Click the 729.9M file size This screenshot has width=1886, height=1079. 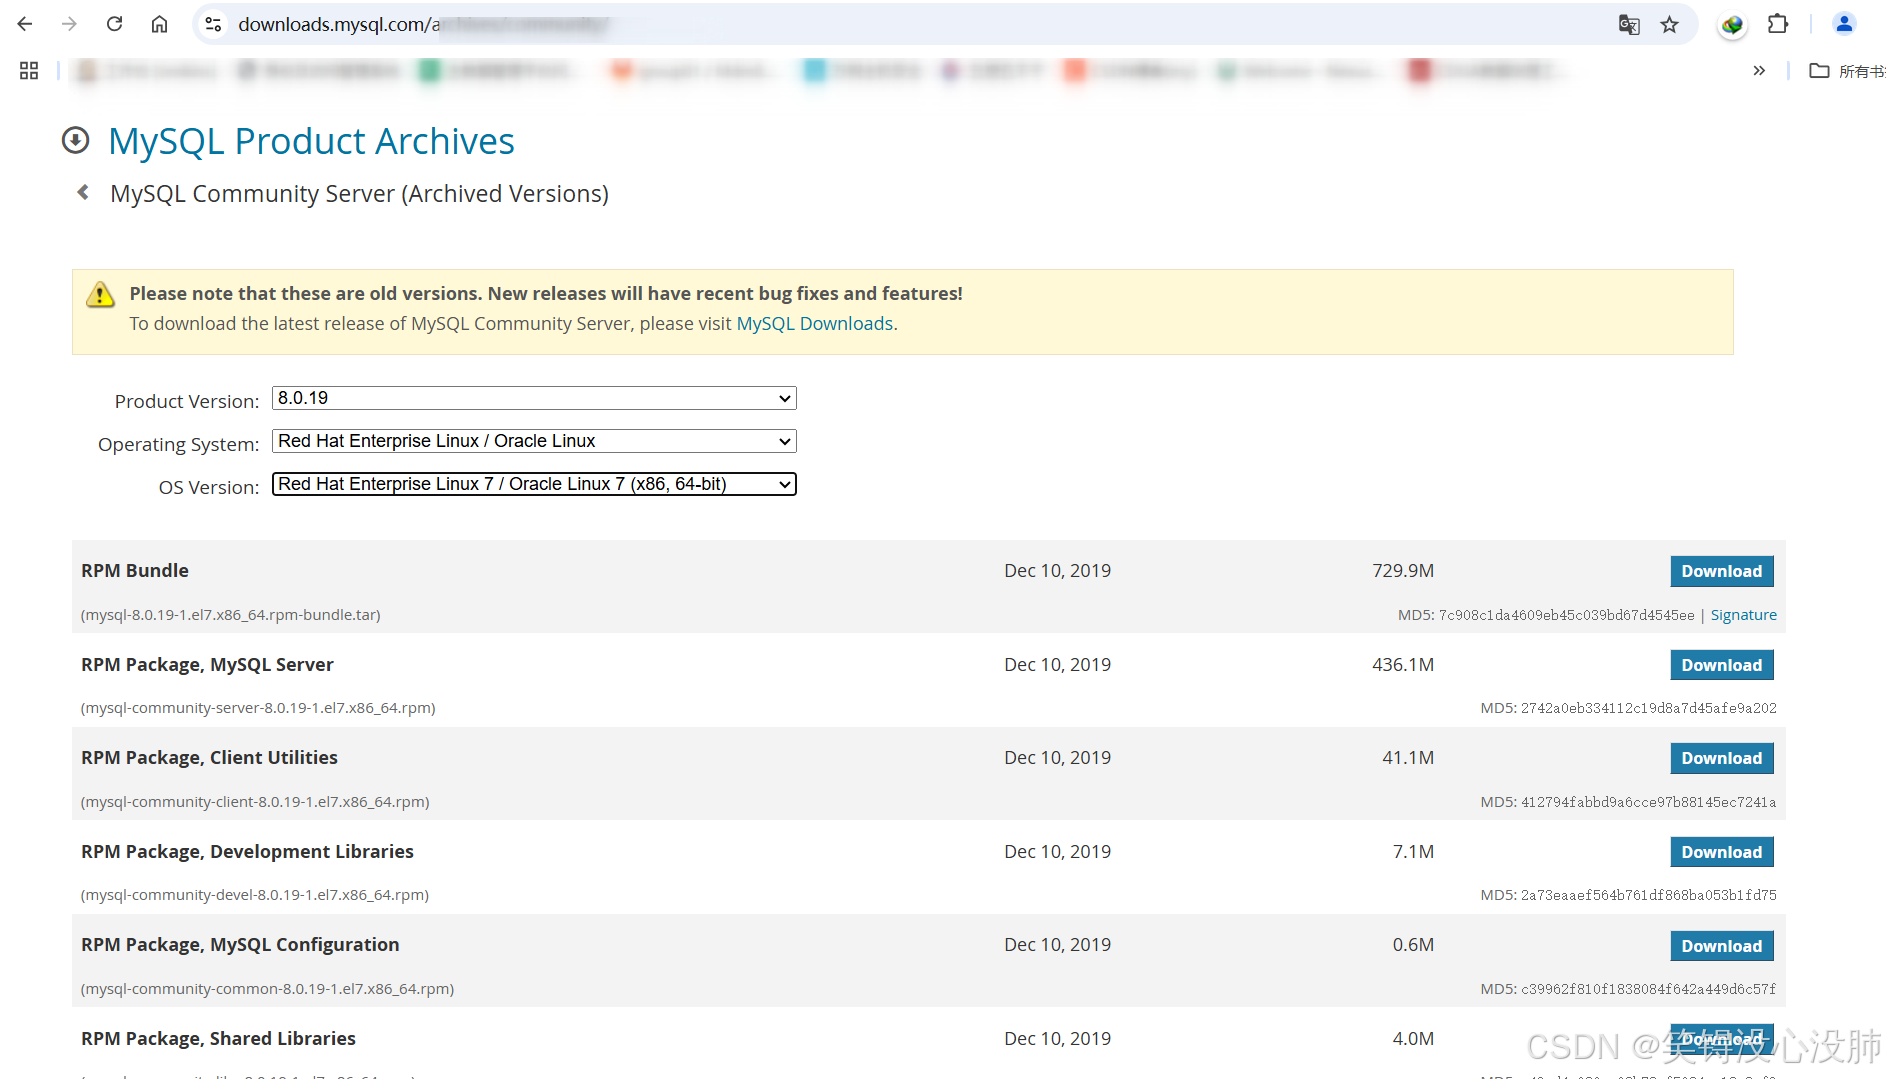(x=1403, y=570)
